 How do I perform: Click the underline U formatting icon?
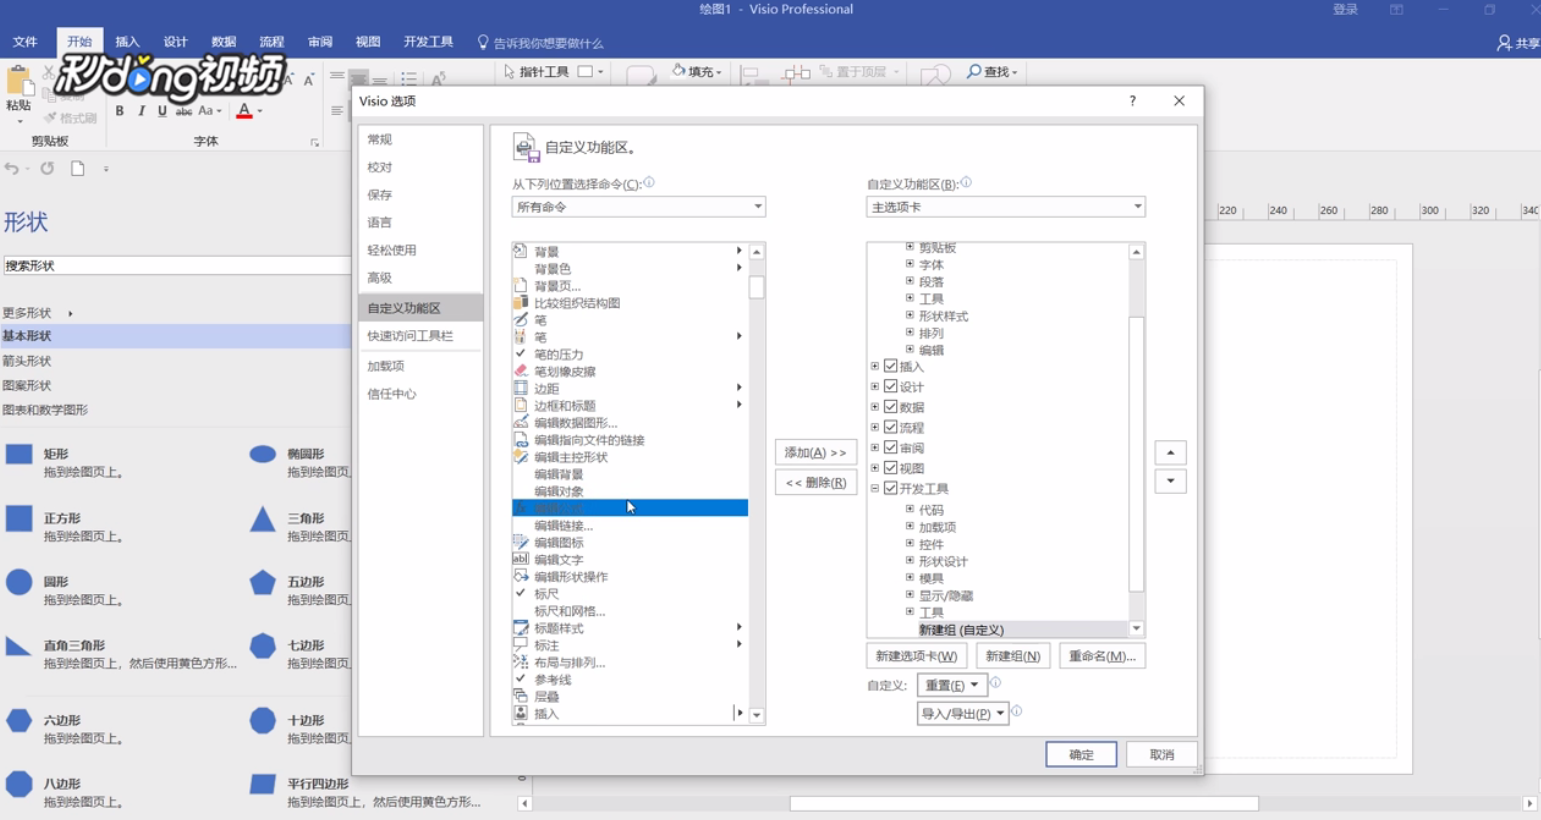(161, 112)
